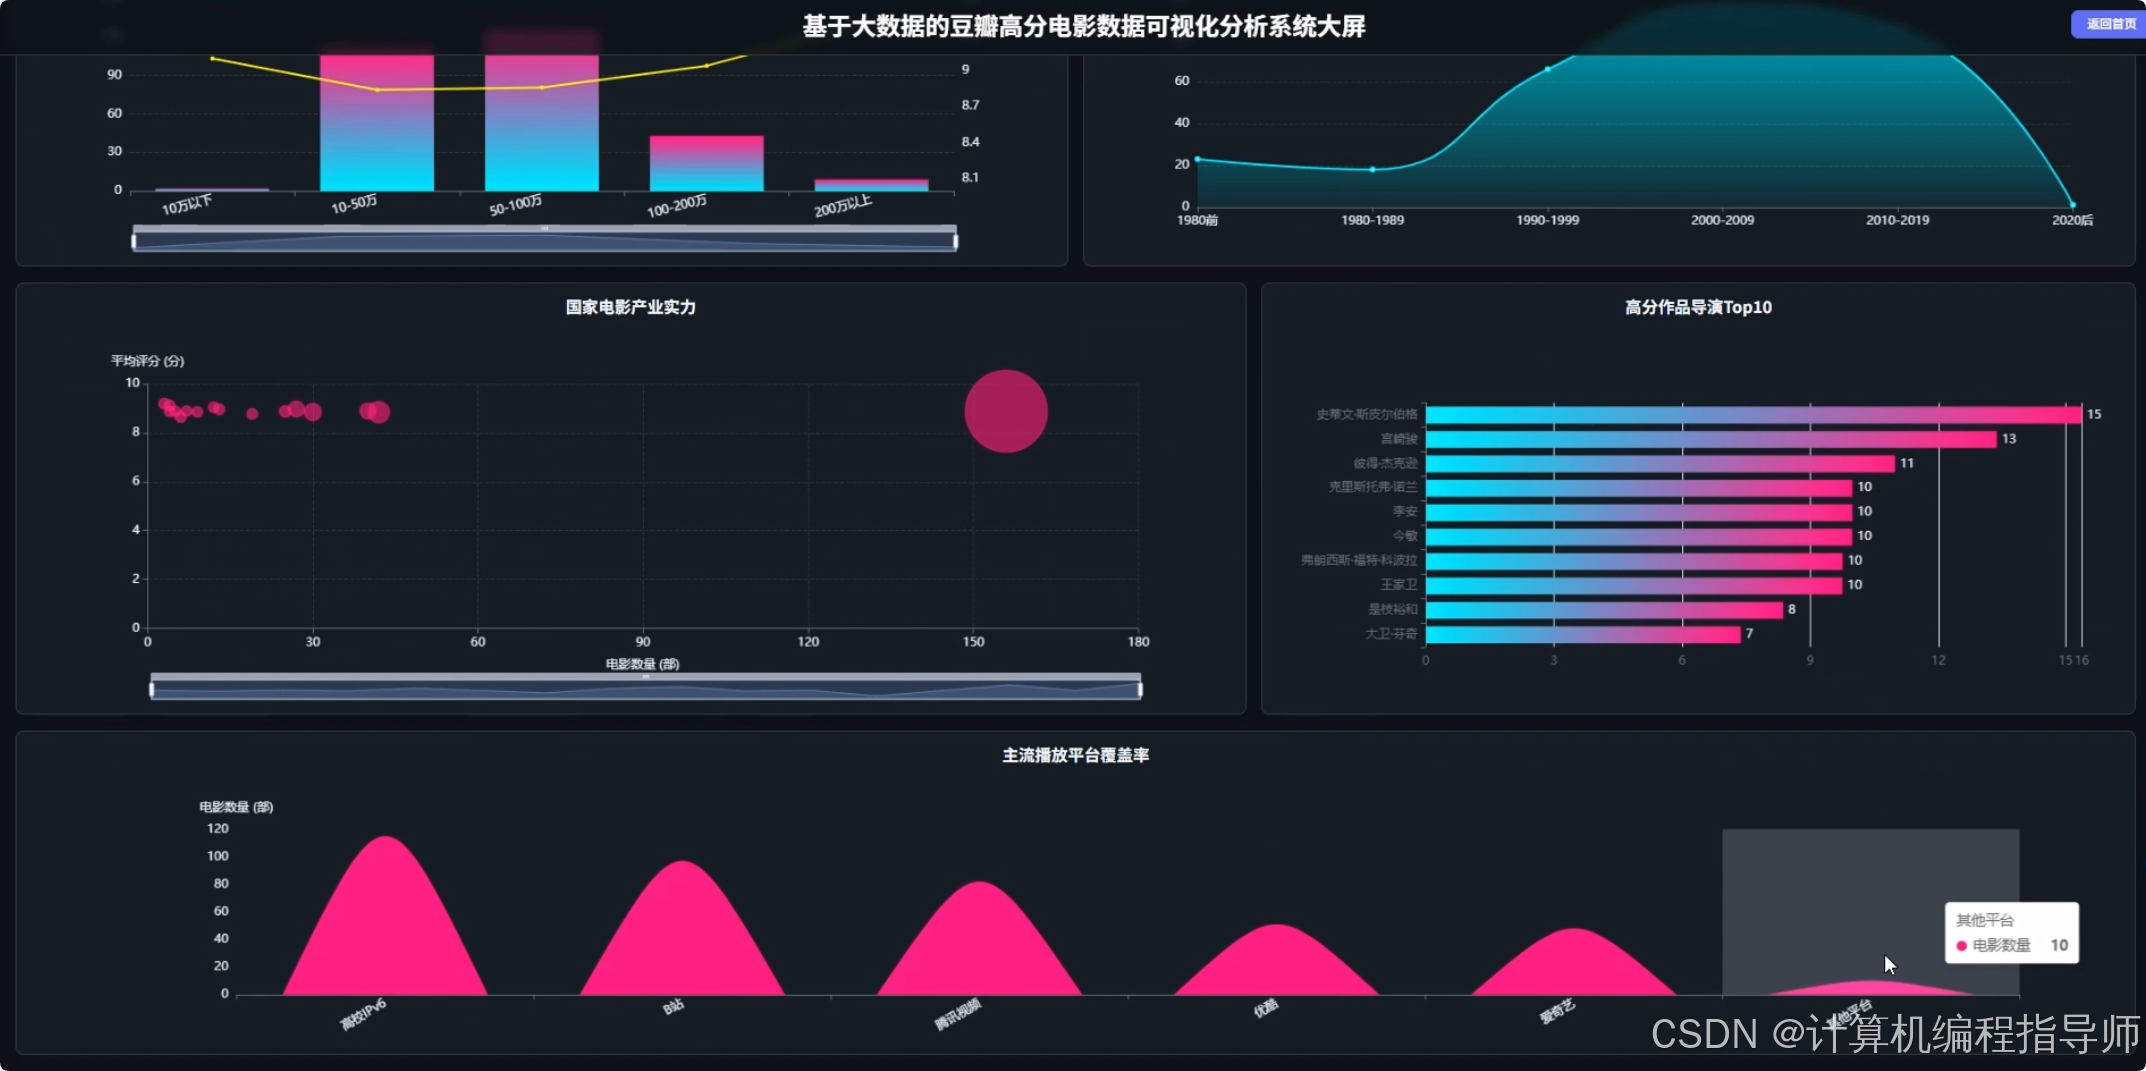Select the 克里斯托弗·诺兰 bar

coord(1639,487)
